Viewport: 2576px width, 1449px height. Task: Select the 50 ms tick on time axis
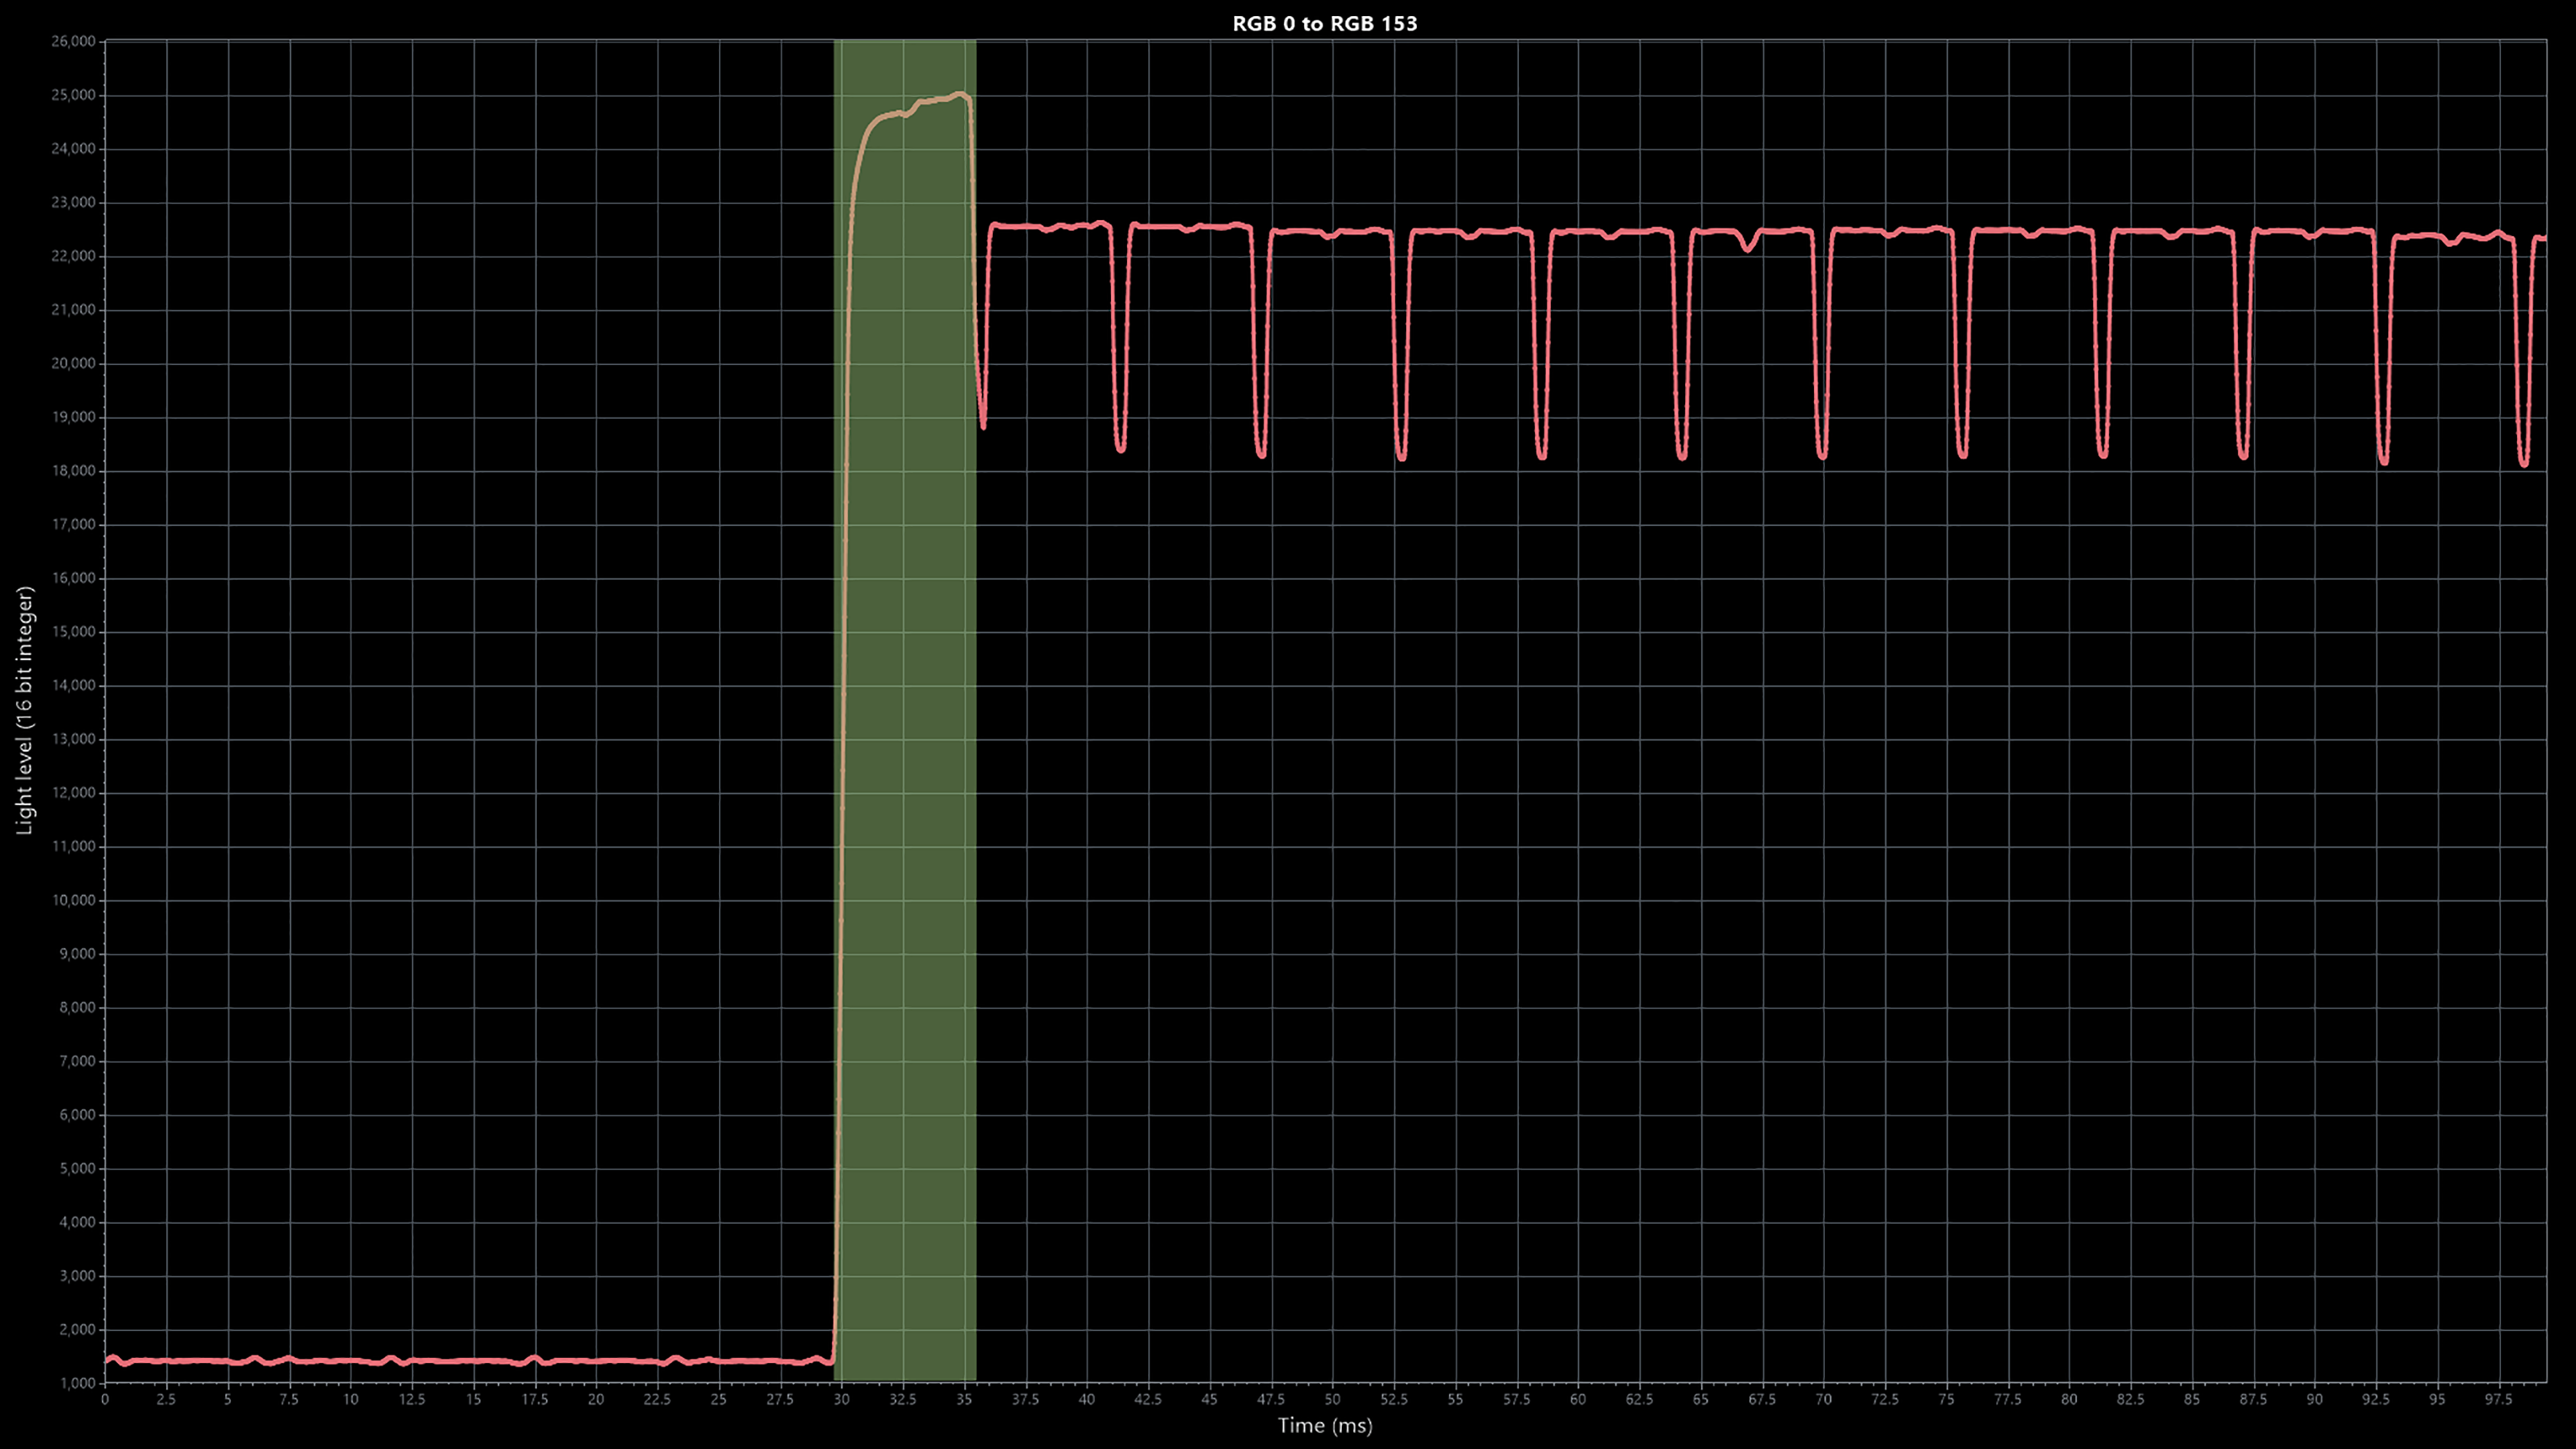tap(1332, 1399)
